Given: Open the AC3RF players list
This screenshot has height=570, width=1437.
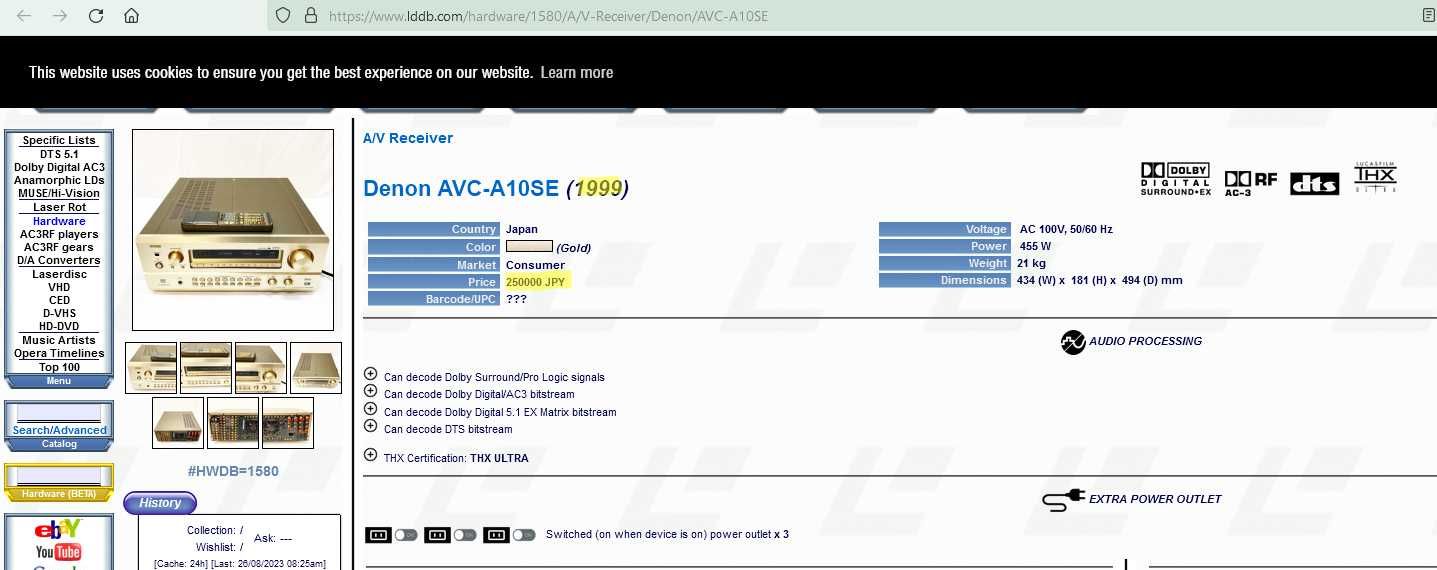Looking at the screenshot, I should 59,234.
